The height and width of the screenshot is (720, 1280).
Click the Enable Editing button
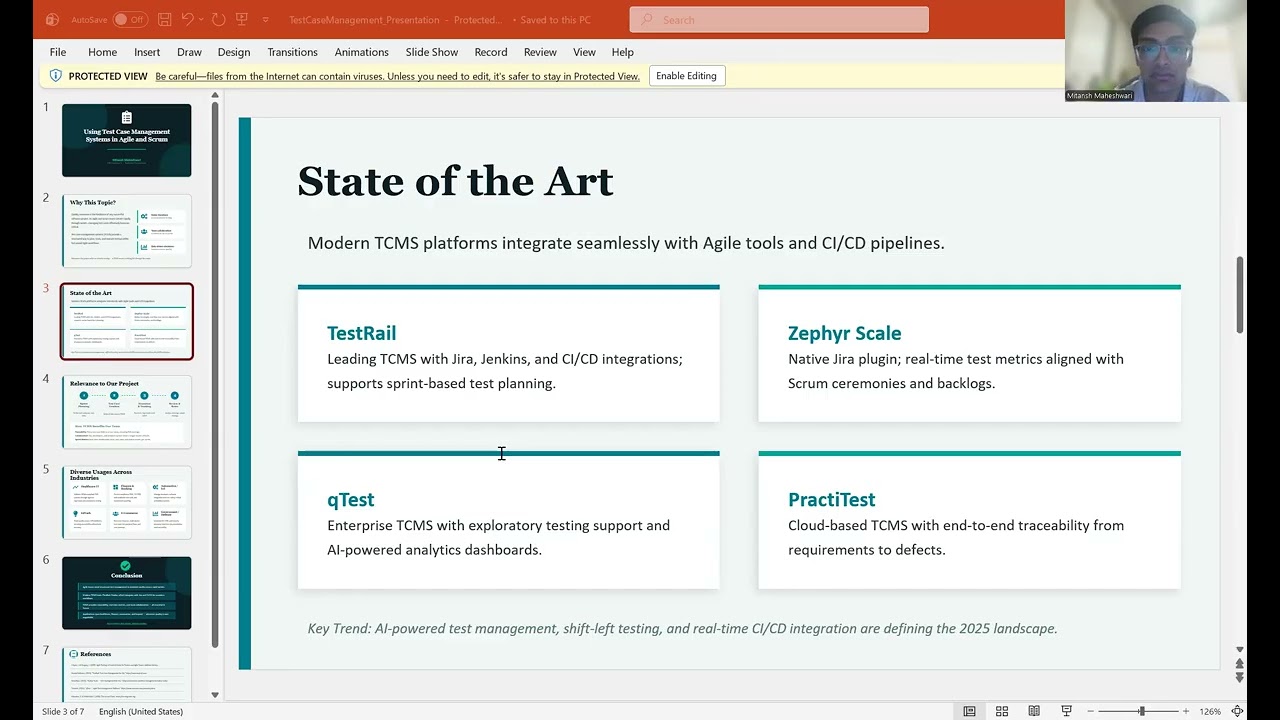[x=686, y=76]
